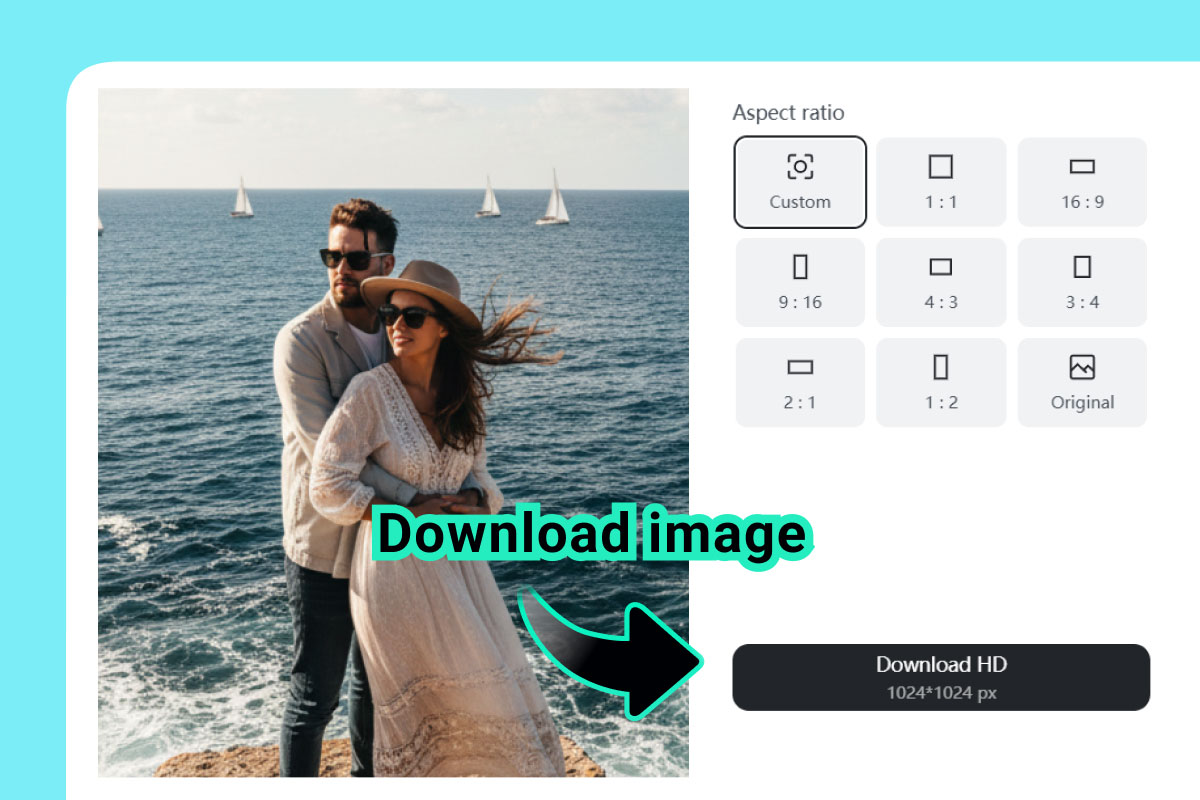1200x800 pixels.
Task: Activate the Original ratio option
Action: coord(1081,382)
